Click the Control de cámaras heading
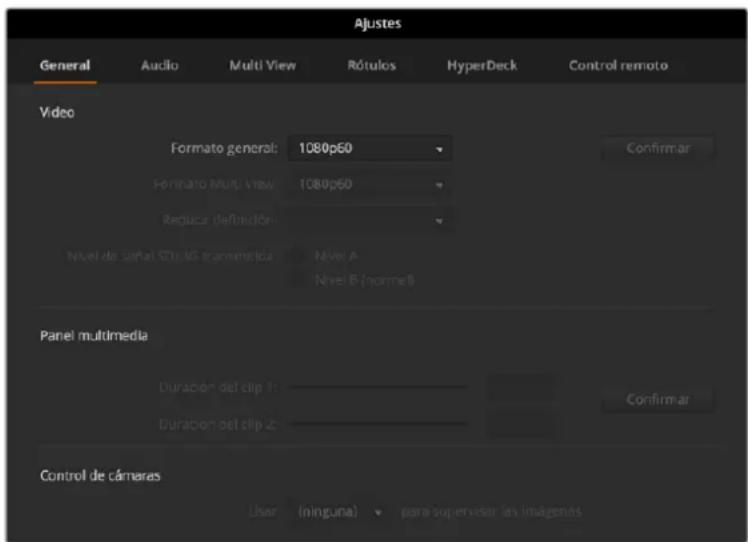The width and height of the screenshot is (748, 542). [x=100, y=476]
